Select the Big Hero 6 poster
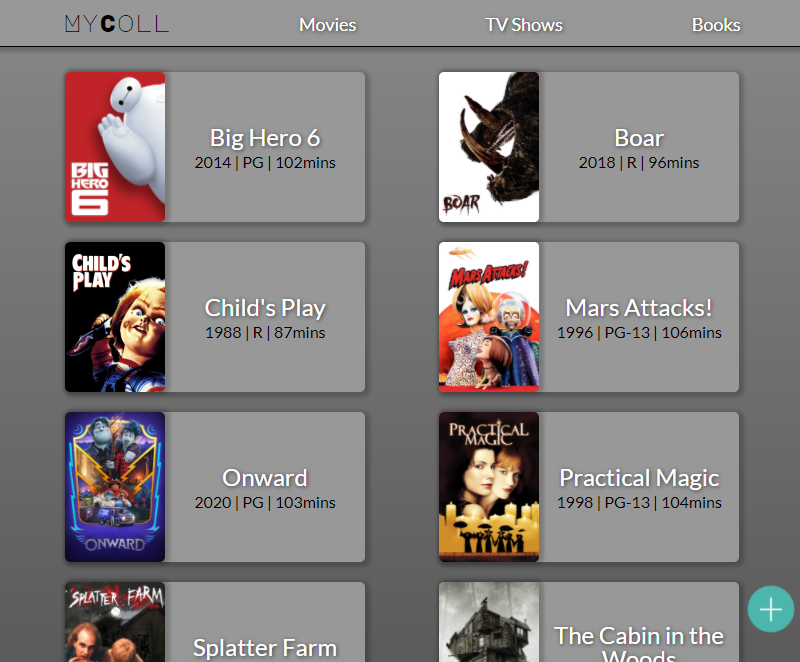Screen dimensions: 800x662 click(115, 147)
